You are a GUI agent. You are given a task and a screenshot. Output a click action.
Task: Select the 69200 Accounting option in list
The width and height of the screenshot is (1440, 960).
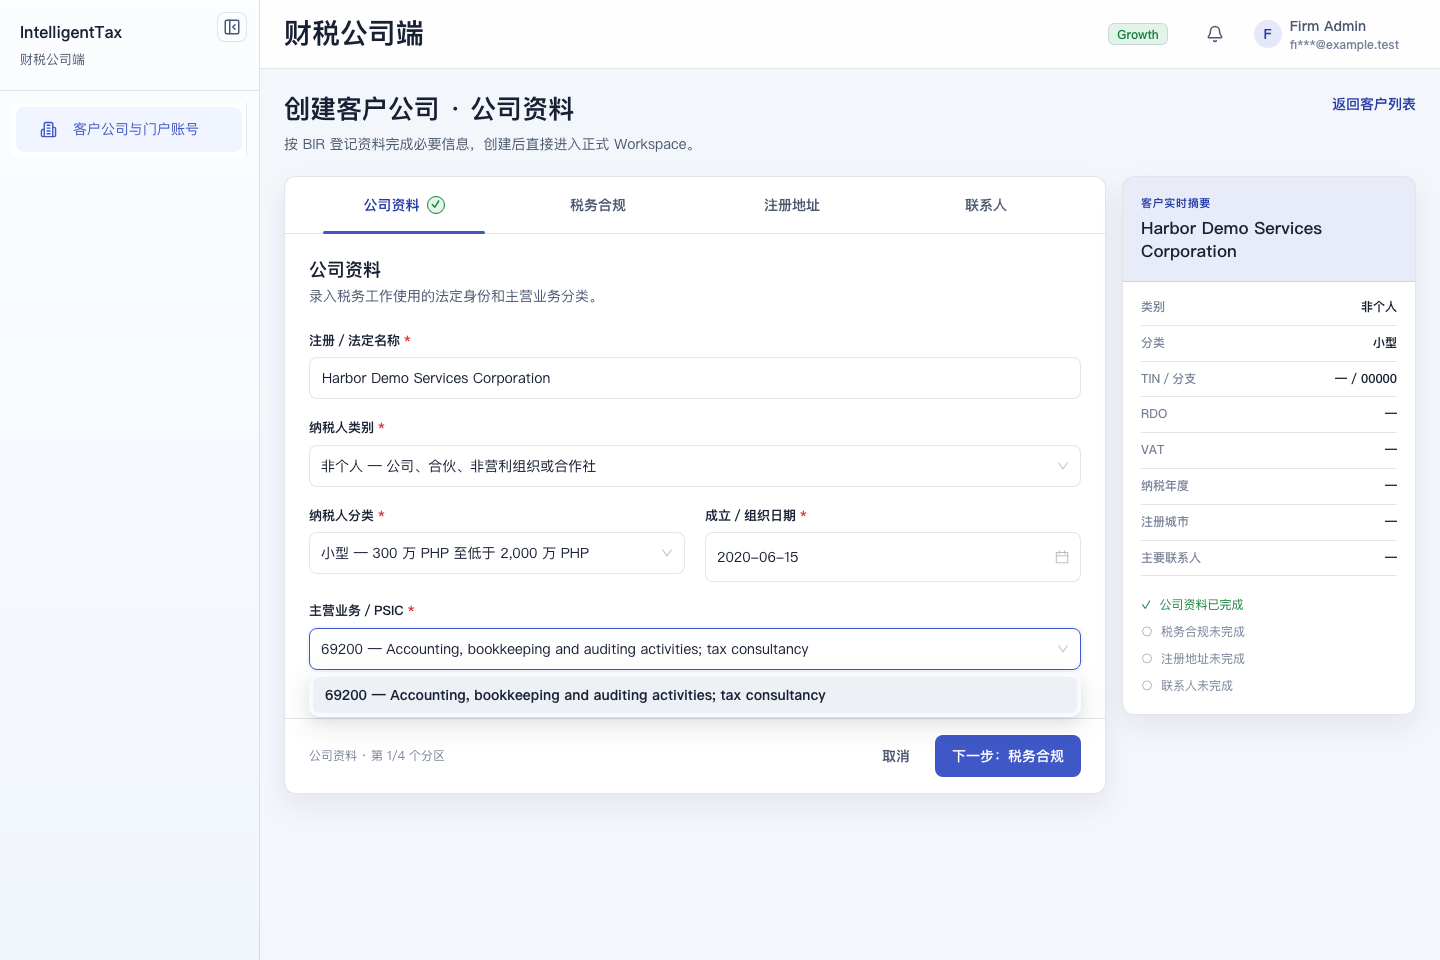[x=695, y=695]
